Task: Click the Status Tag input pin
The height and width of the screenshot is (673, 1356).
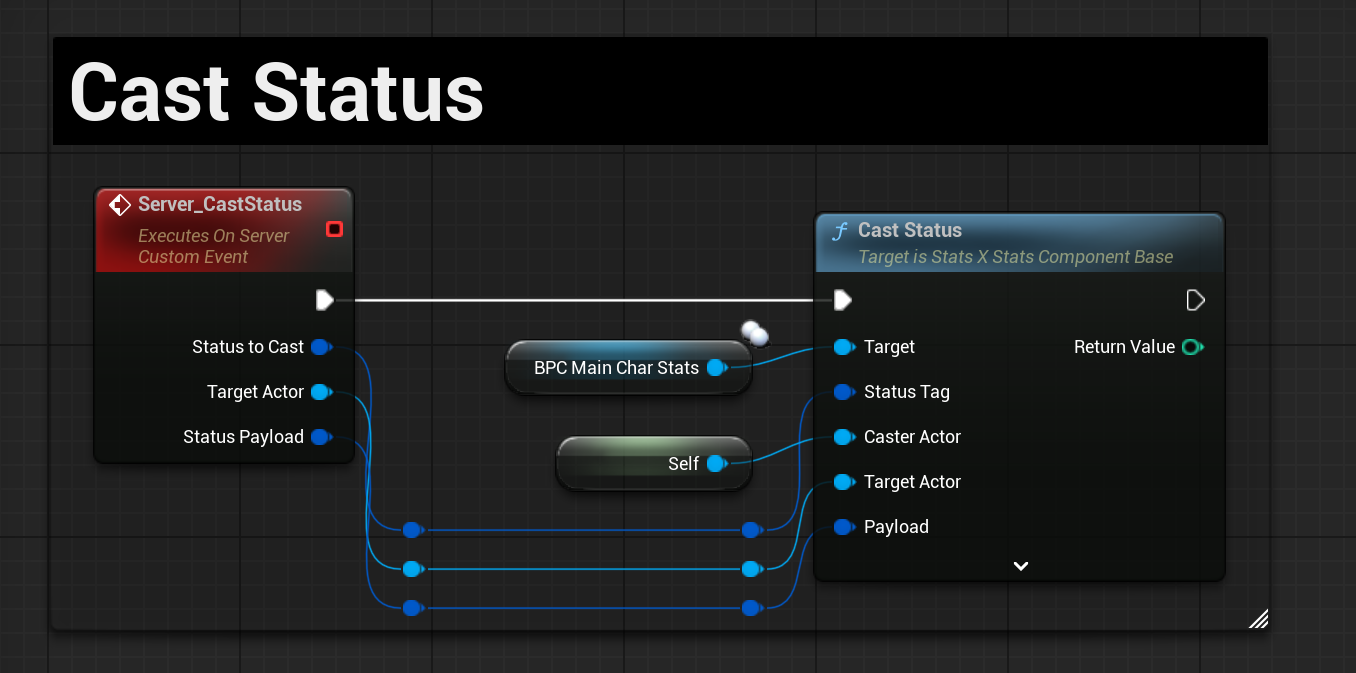Action: click(x=844, y=392)
